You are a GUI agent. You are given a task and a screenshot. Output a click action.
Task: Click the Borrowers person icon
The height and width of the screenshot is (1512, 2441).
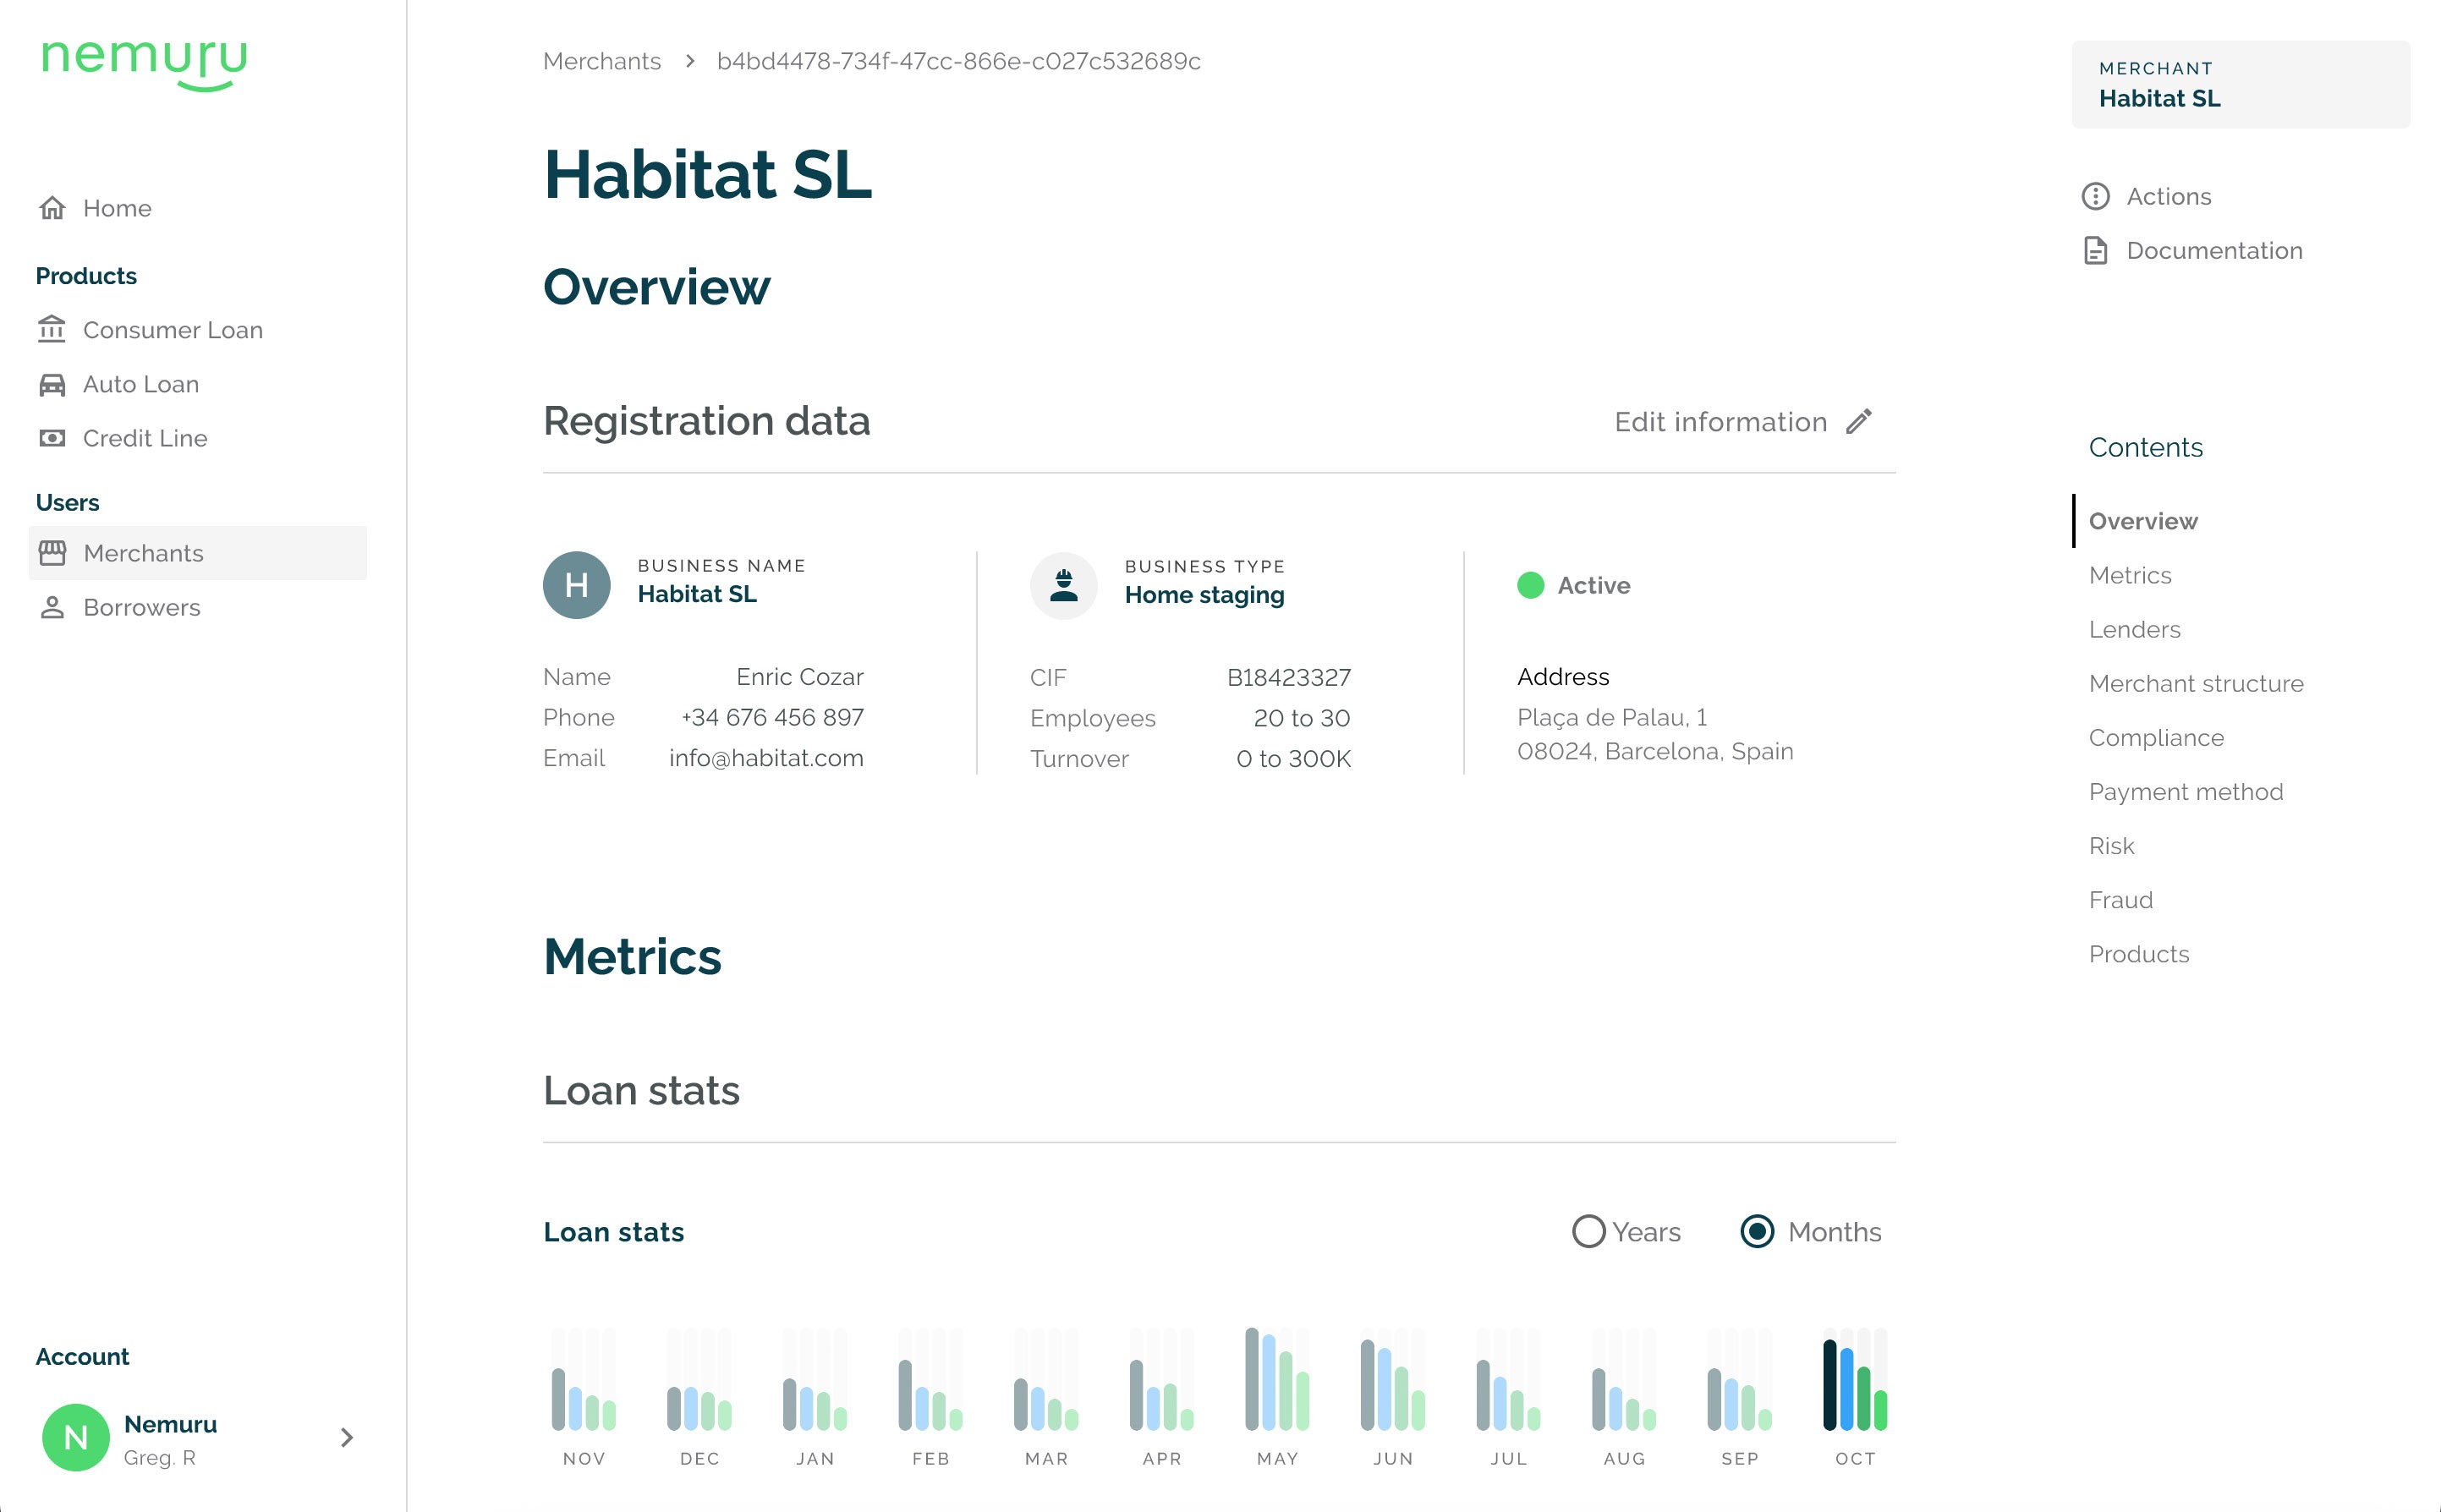(x=52, y=607)
